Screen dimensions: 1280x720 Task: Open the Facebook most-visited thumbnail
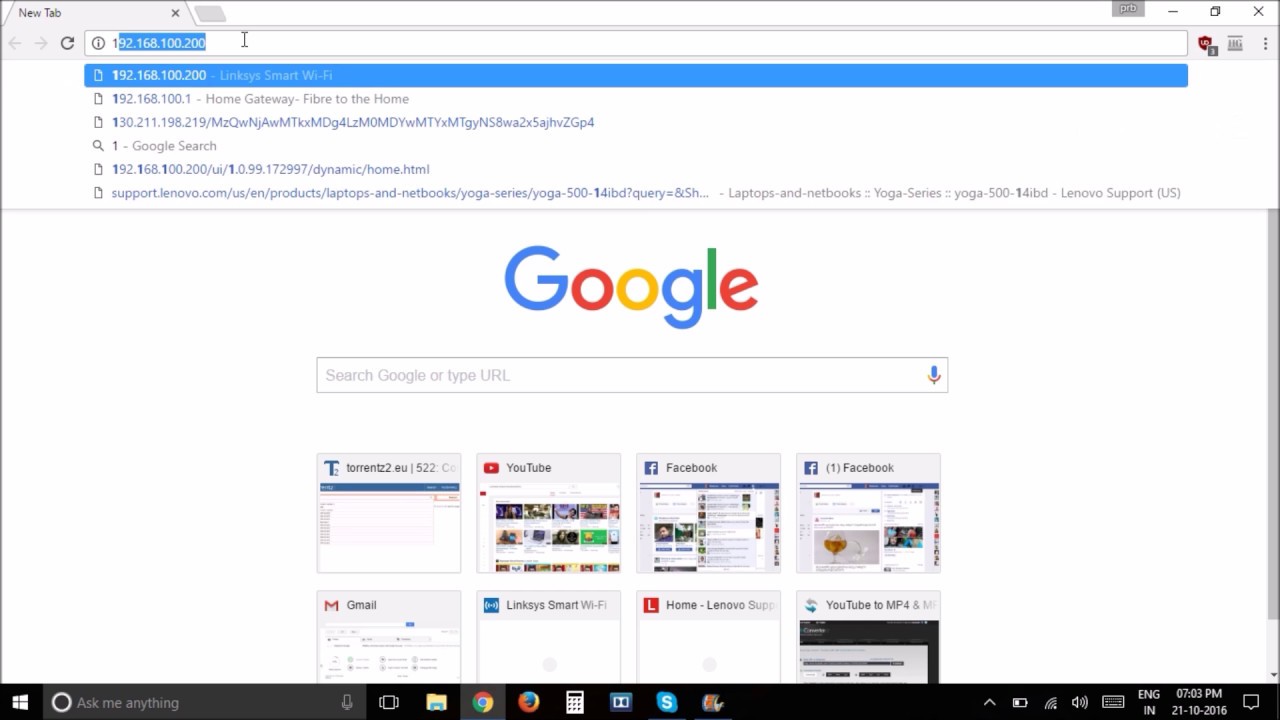point(709,513)
